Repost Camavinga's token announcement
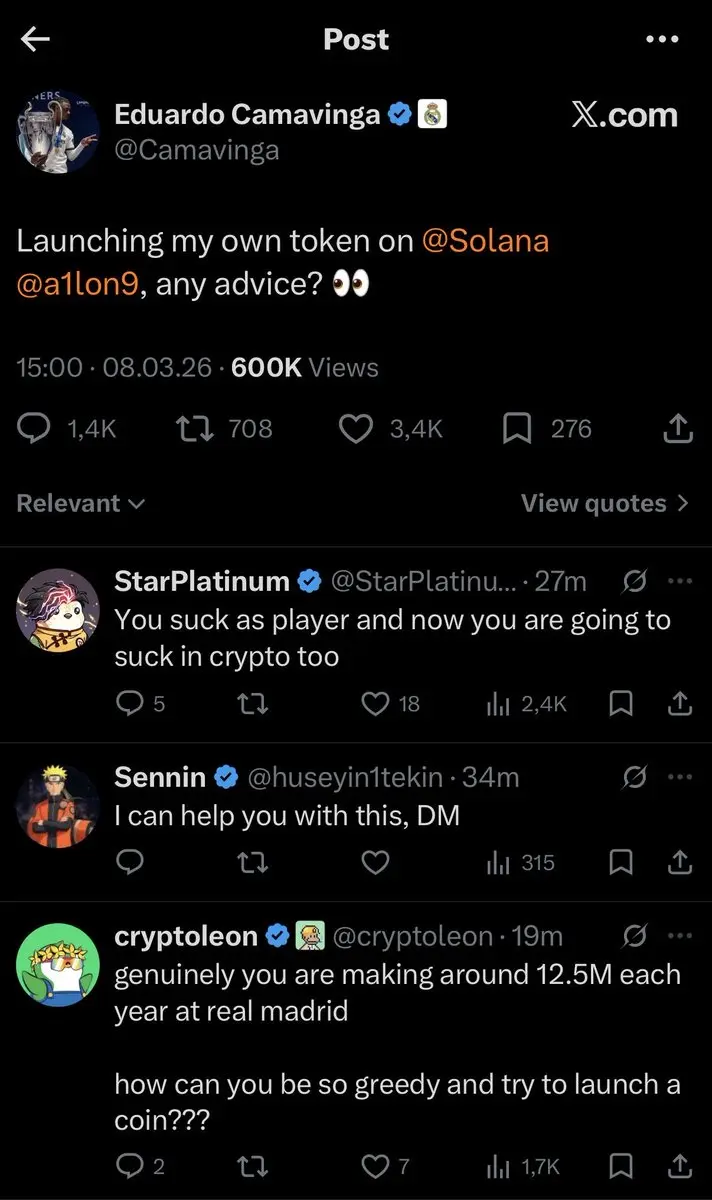This screenshot has width=712, height=1200. pyautogui.click(x=190, y=429)
